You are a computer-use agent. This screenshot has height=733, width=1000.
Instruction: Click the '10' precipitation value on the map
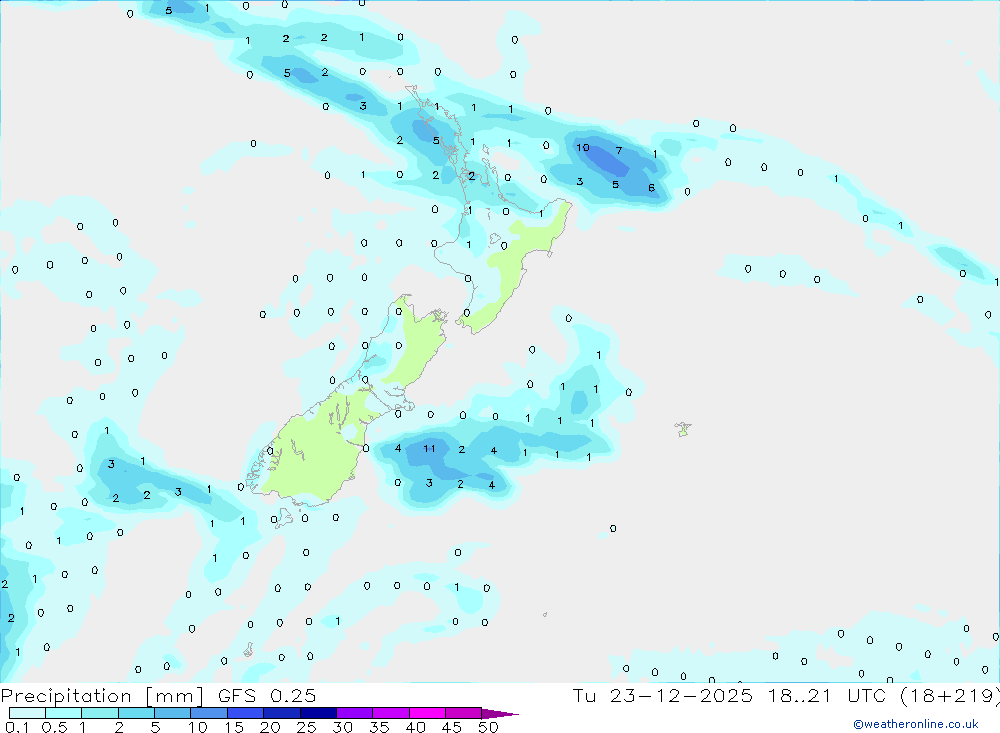click(x=583, y=147)
